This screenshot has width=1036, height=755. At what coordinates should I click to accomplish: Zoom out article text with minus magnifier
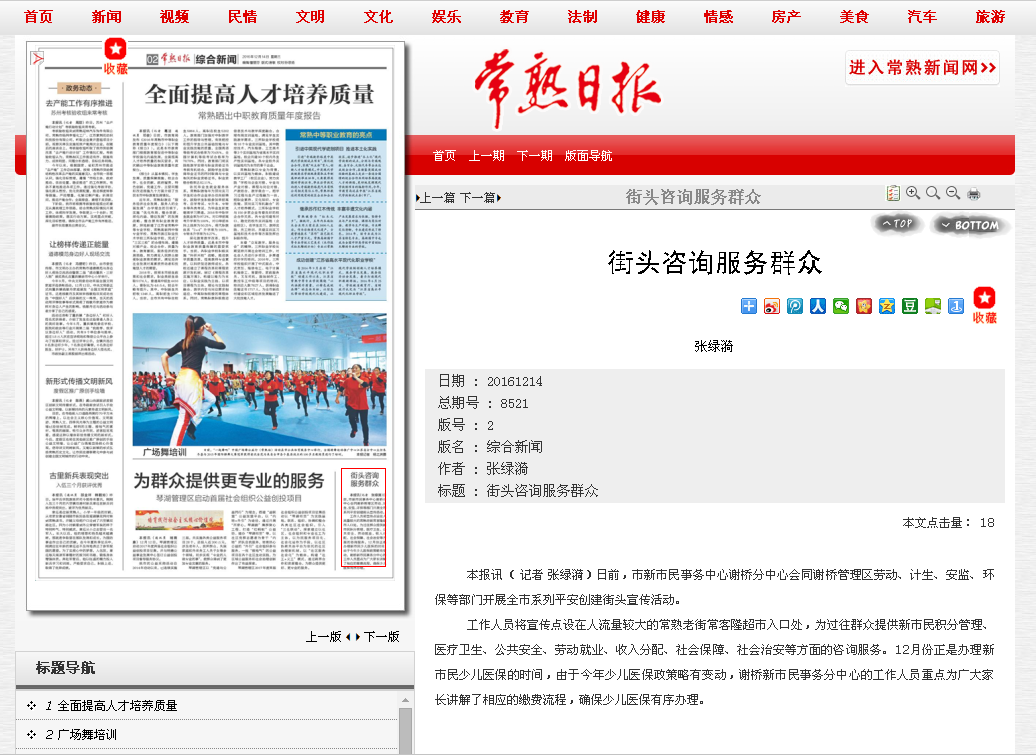(x=953, y=193)
